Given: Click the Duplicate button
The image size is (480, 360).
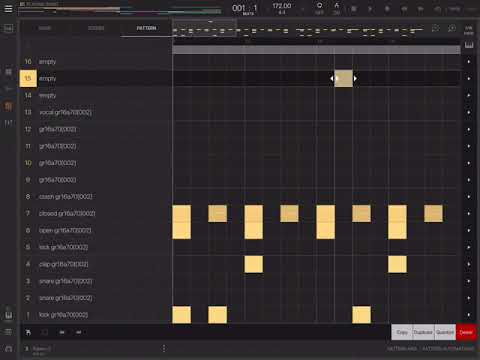Looking at the screenshot, I should 423,332.
